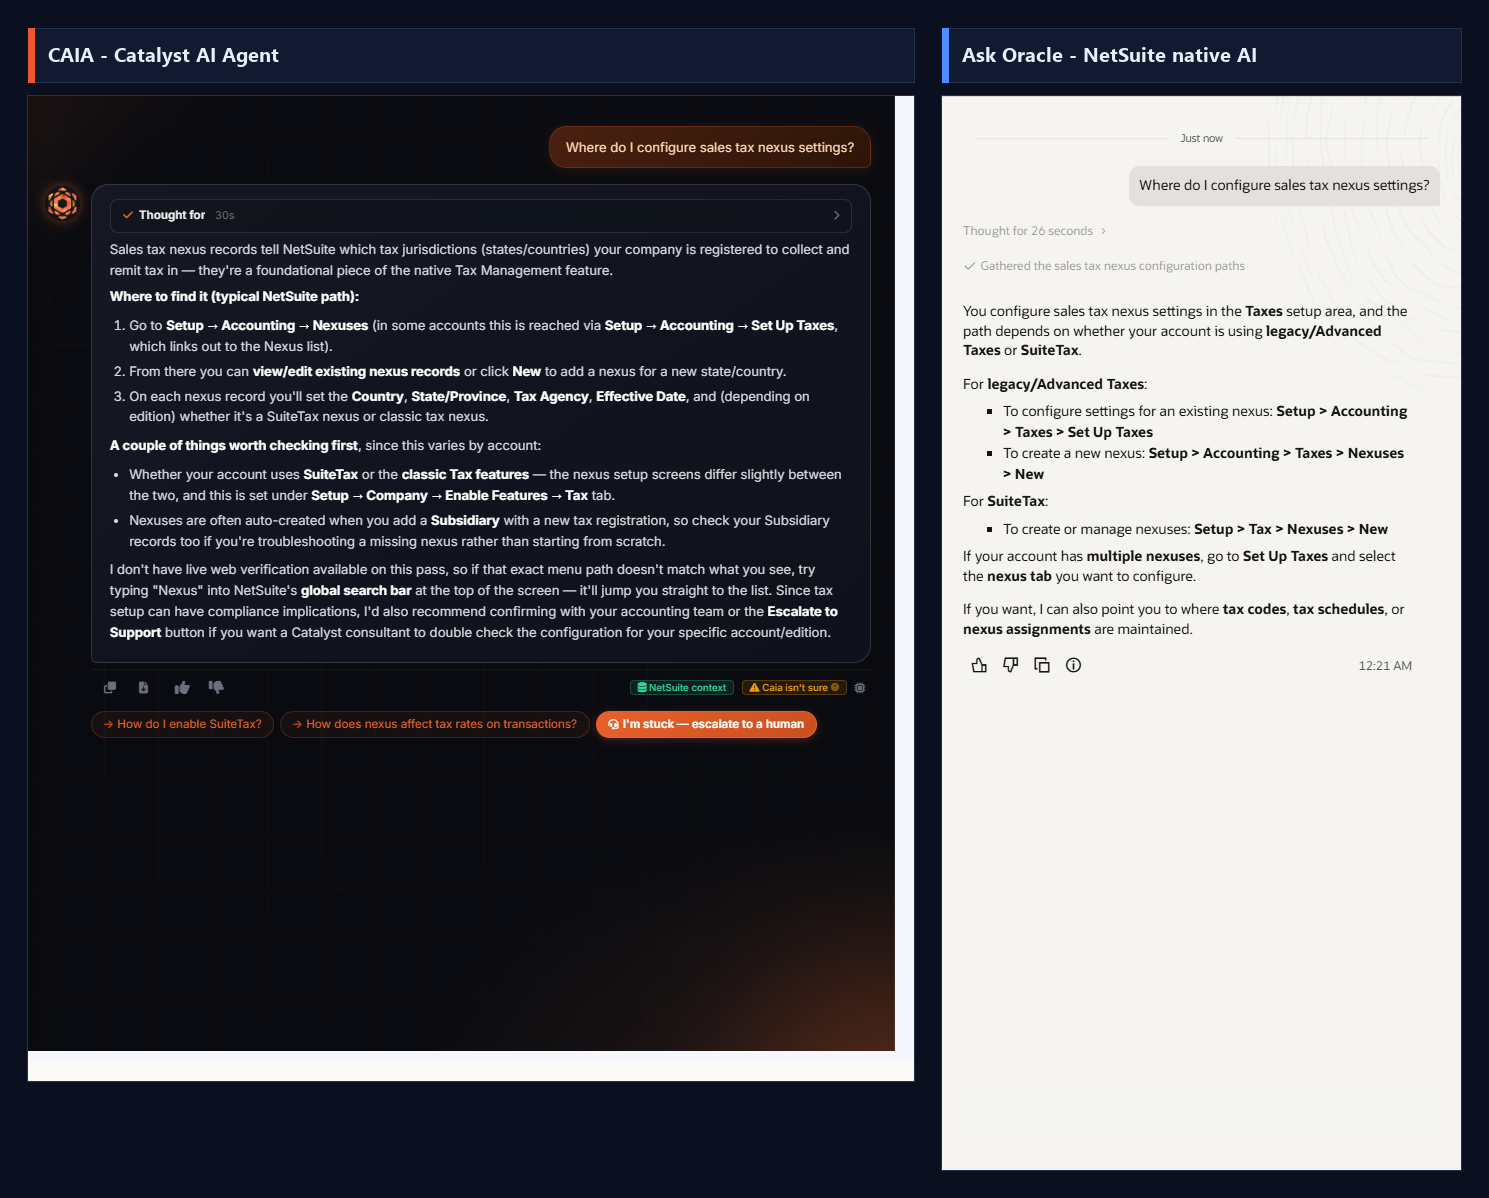Expand the CAIA 'Thought for 30s' panel
The image size is (1489, 1198).
pyautogui.click(x=480, y=215)
